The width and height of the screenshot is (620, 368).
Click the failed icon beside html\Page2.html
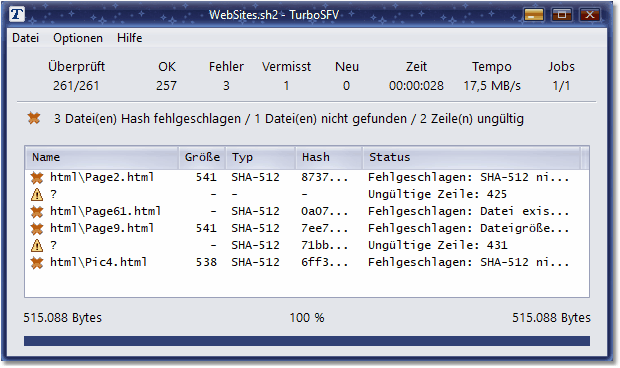[x=37, y=178]
